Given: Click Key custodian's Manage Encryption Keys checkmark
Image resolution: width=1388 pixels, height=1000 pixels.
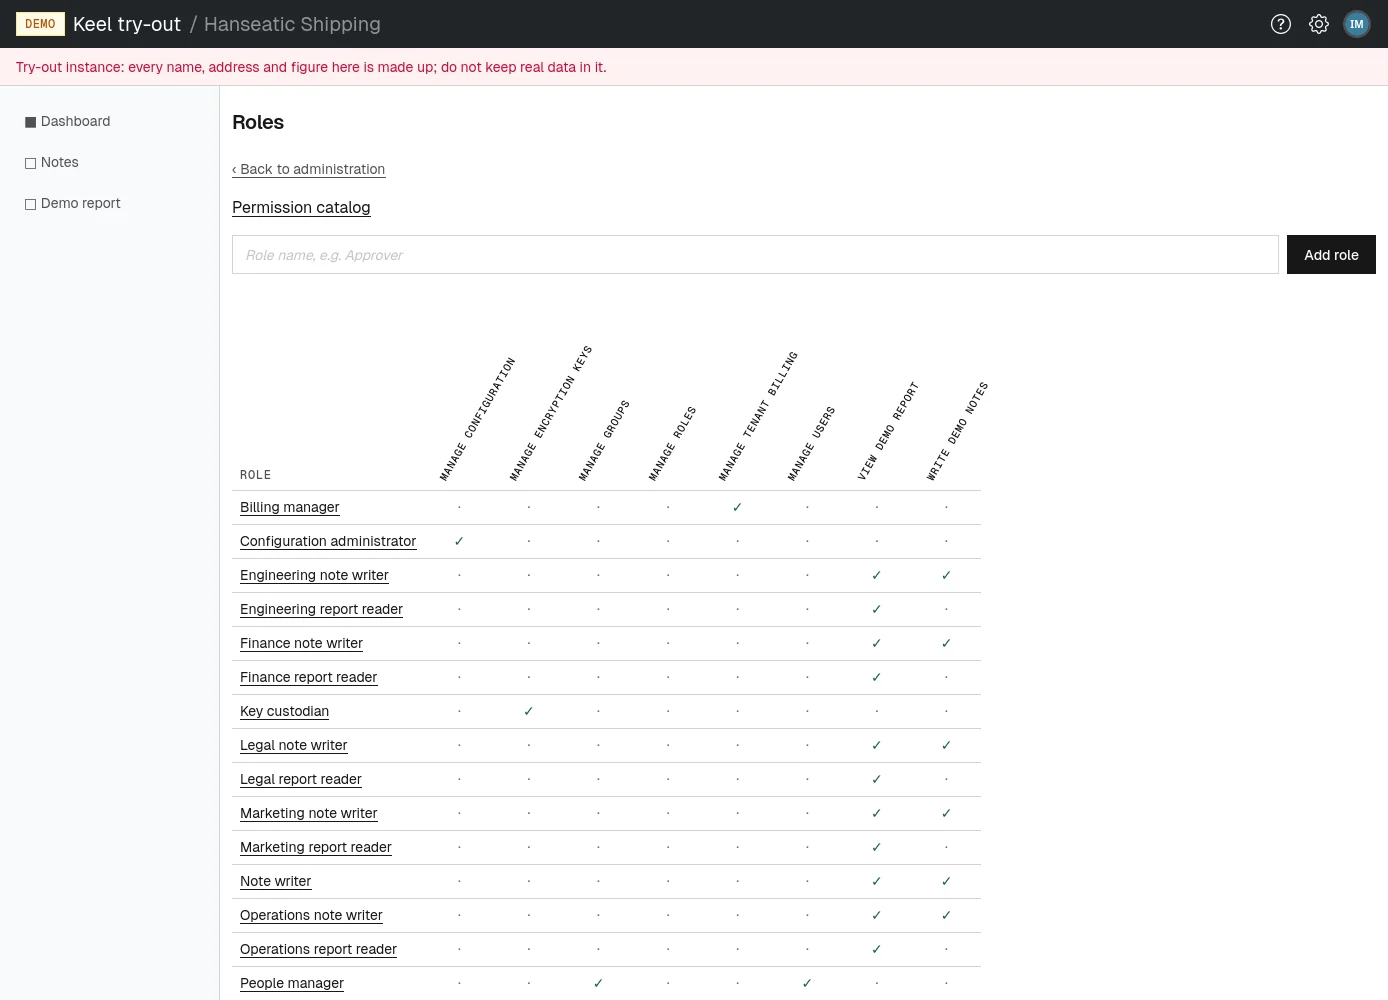Looking at the screenshot, I should click(x=529, y=711).
